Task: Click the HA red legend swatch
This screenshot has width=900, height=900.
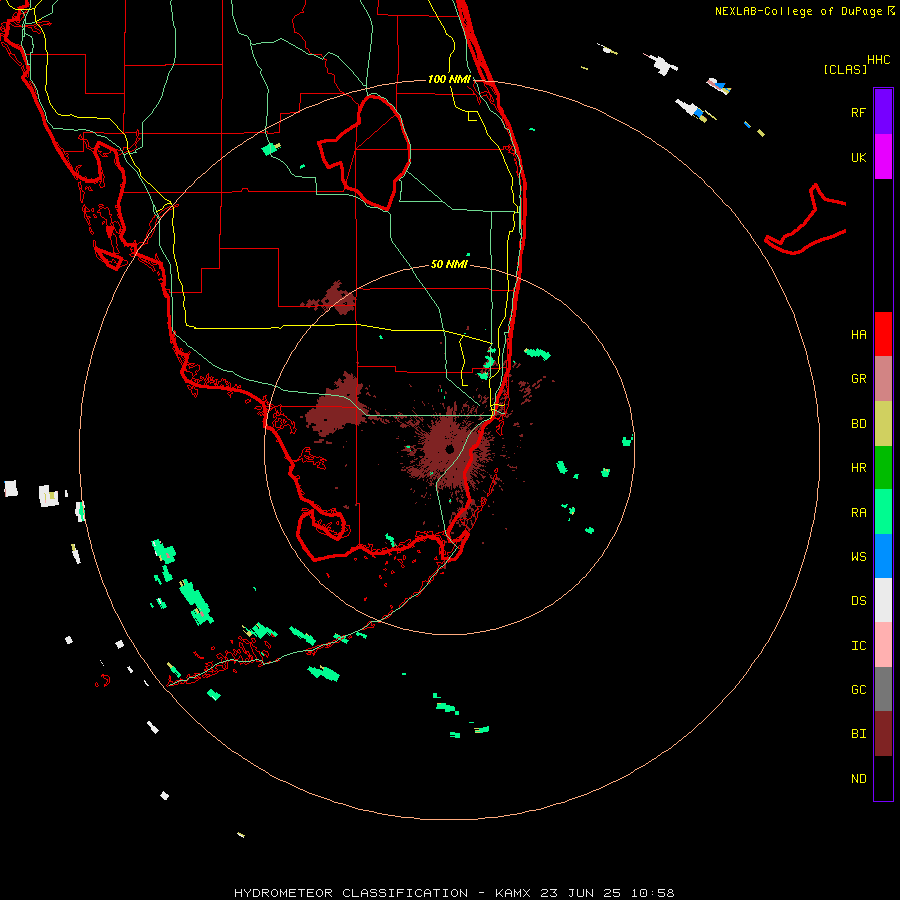Action: (x=883, y=334)
